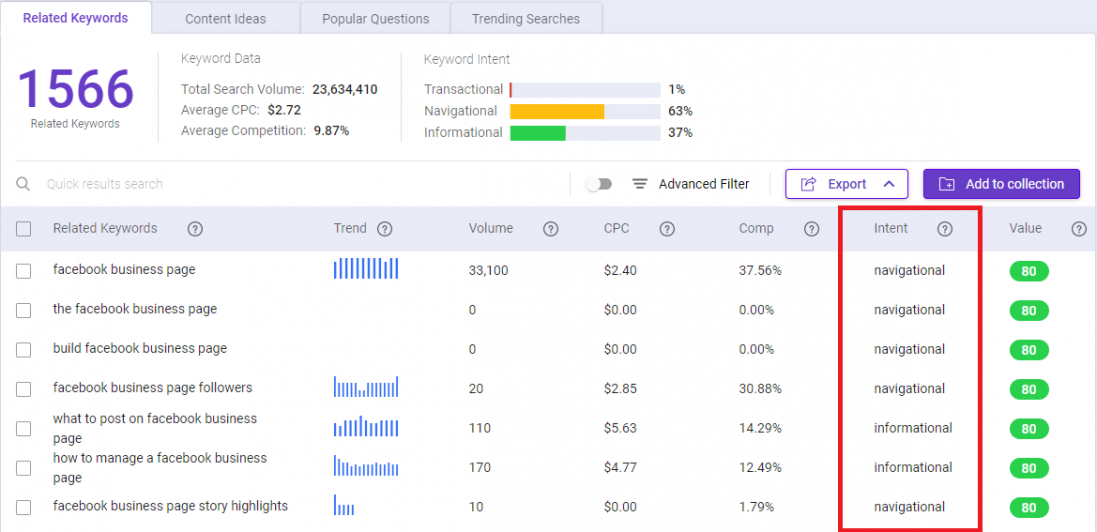Select checkbox for the facebook business page
Image resolution: width=1097 pixels, height=532 pixels.
point(23,310)
